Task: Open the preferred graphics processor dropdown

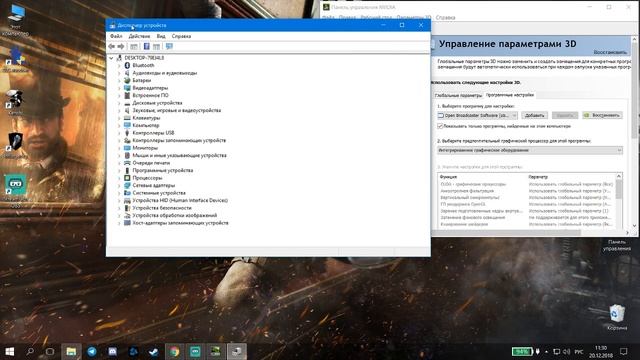Action: 530,150
